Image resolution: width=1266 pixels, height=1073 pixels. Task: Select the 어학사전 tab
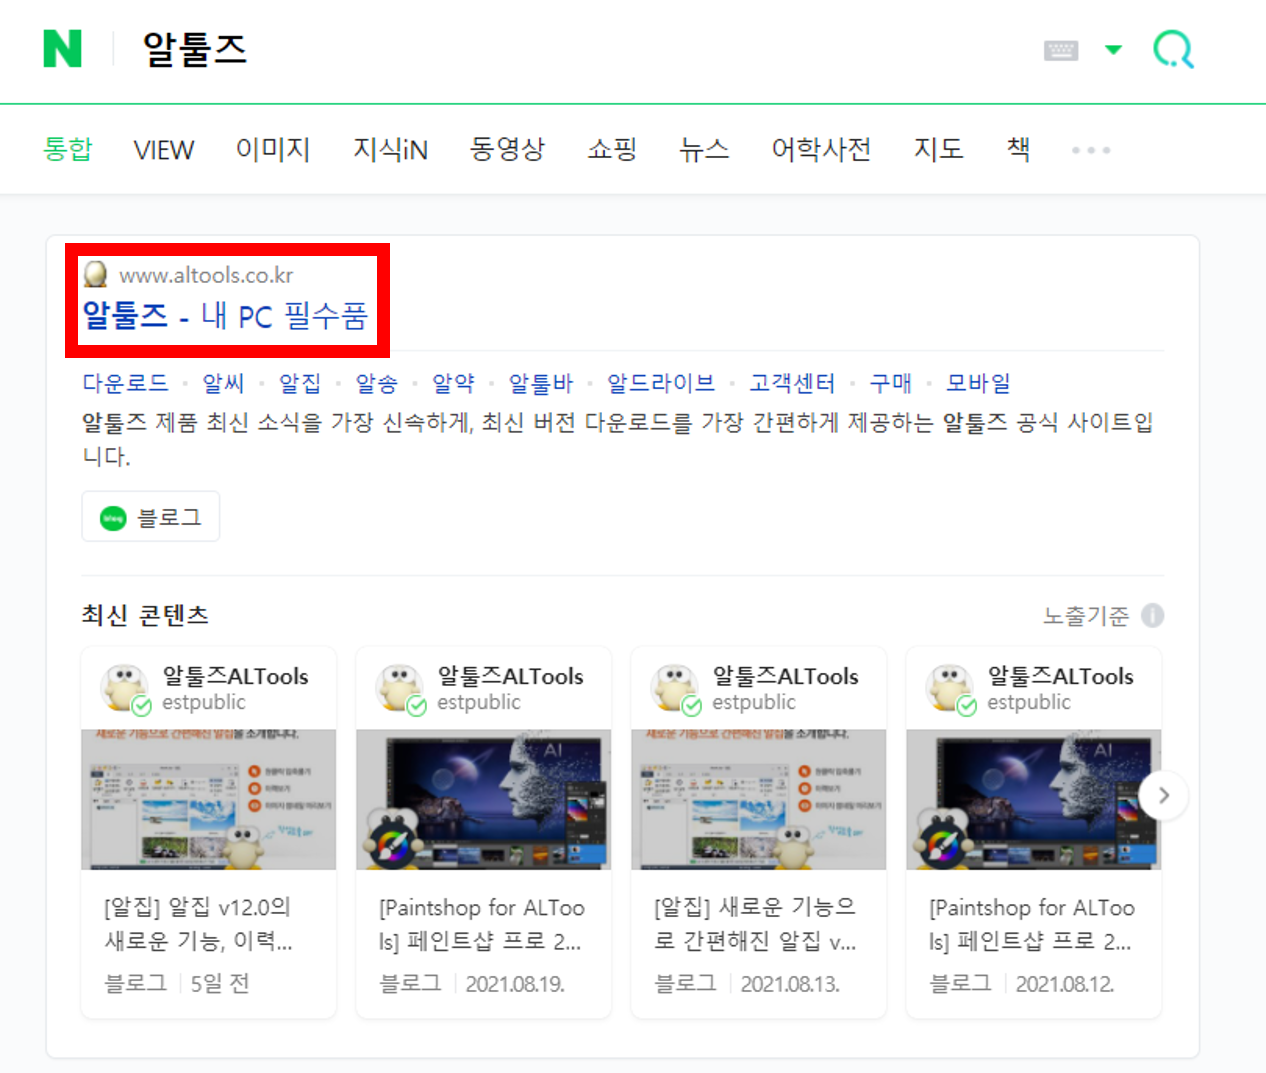click(x=821, y=149)
